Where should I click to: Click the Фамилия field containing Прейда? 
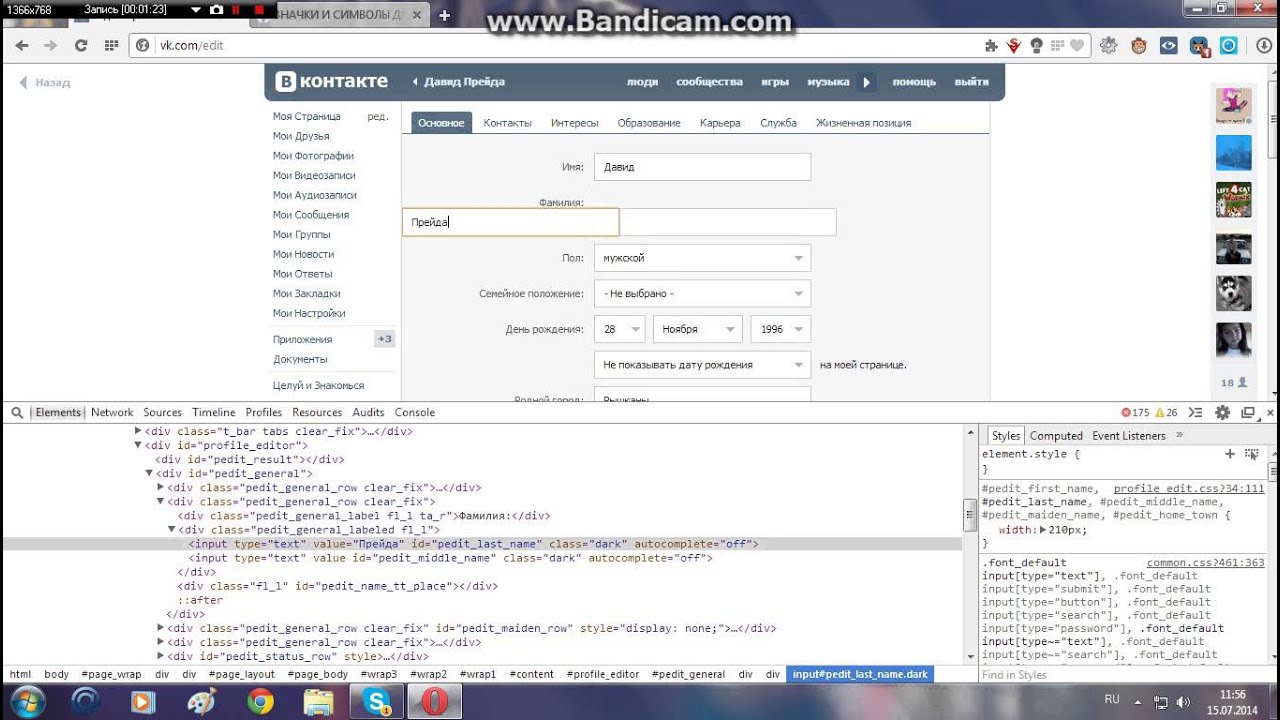[x=510, y=222]
